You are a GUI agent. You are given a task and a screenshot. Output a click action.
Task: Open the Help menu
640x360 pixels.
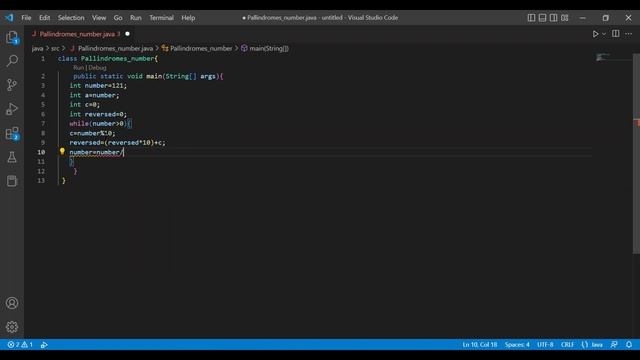point(188,18)
